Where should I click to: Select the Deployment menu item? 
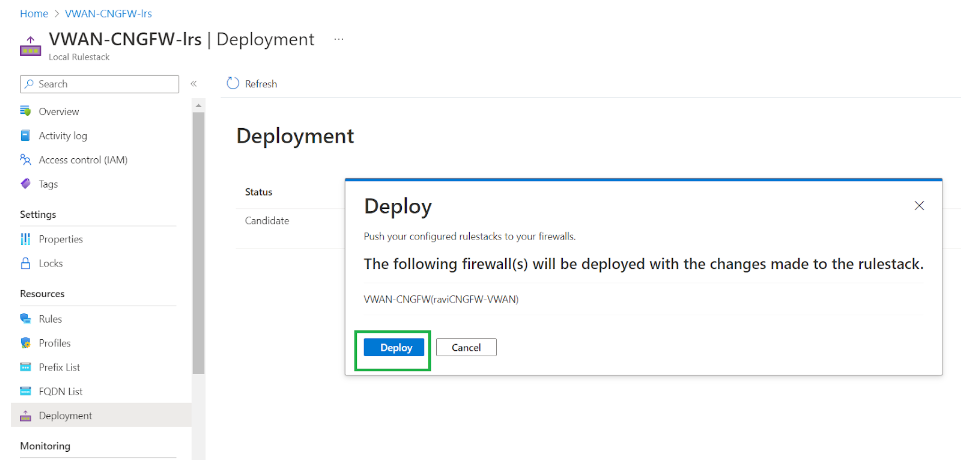65,415
